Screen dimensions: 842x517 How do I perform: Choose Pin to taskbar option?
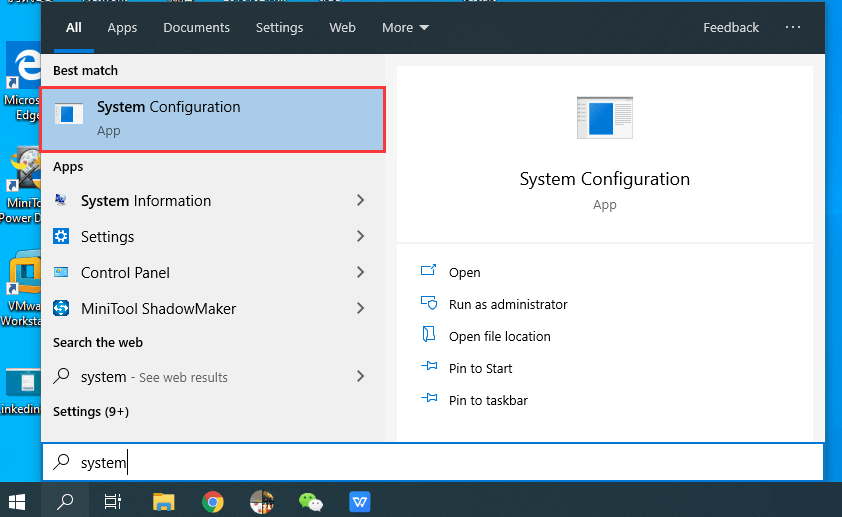488,401
